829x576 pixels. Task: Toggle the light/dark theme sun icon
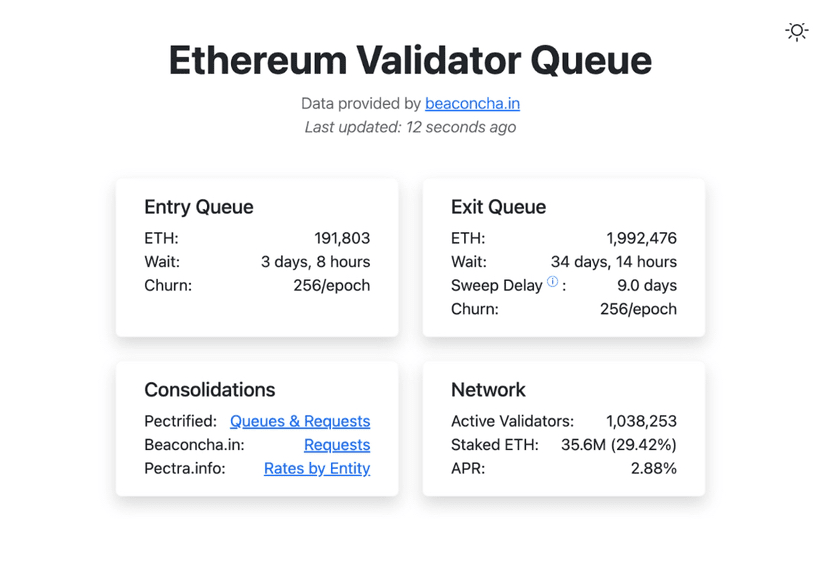point(796,31)
